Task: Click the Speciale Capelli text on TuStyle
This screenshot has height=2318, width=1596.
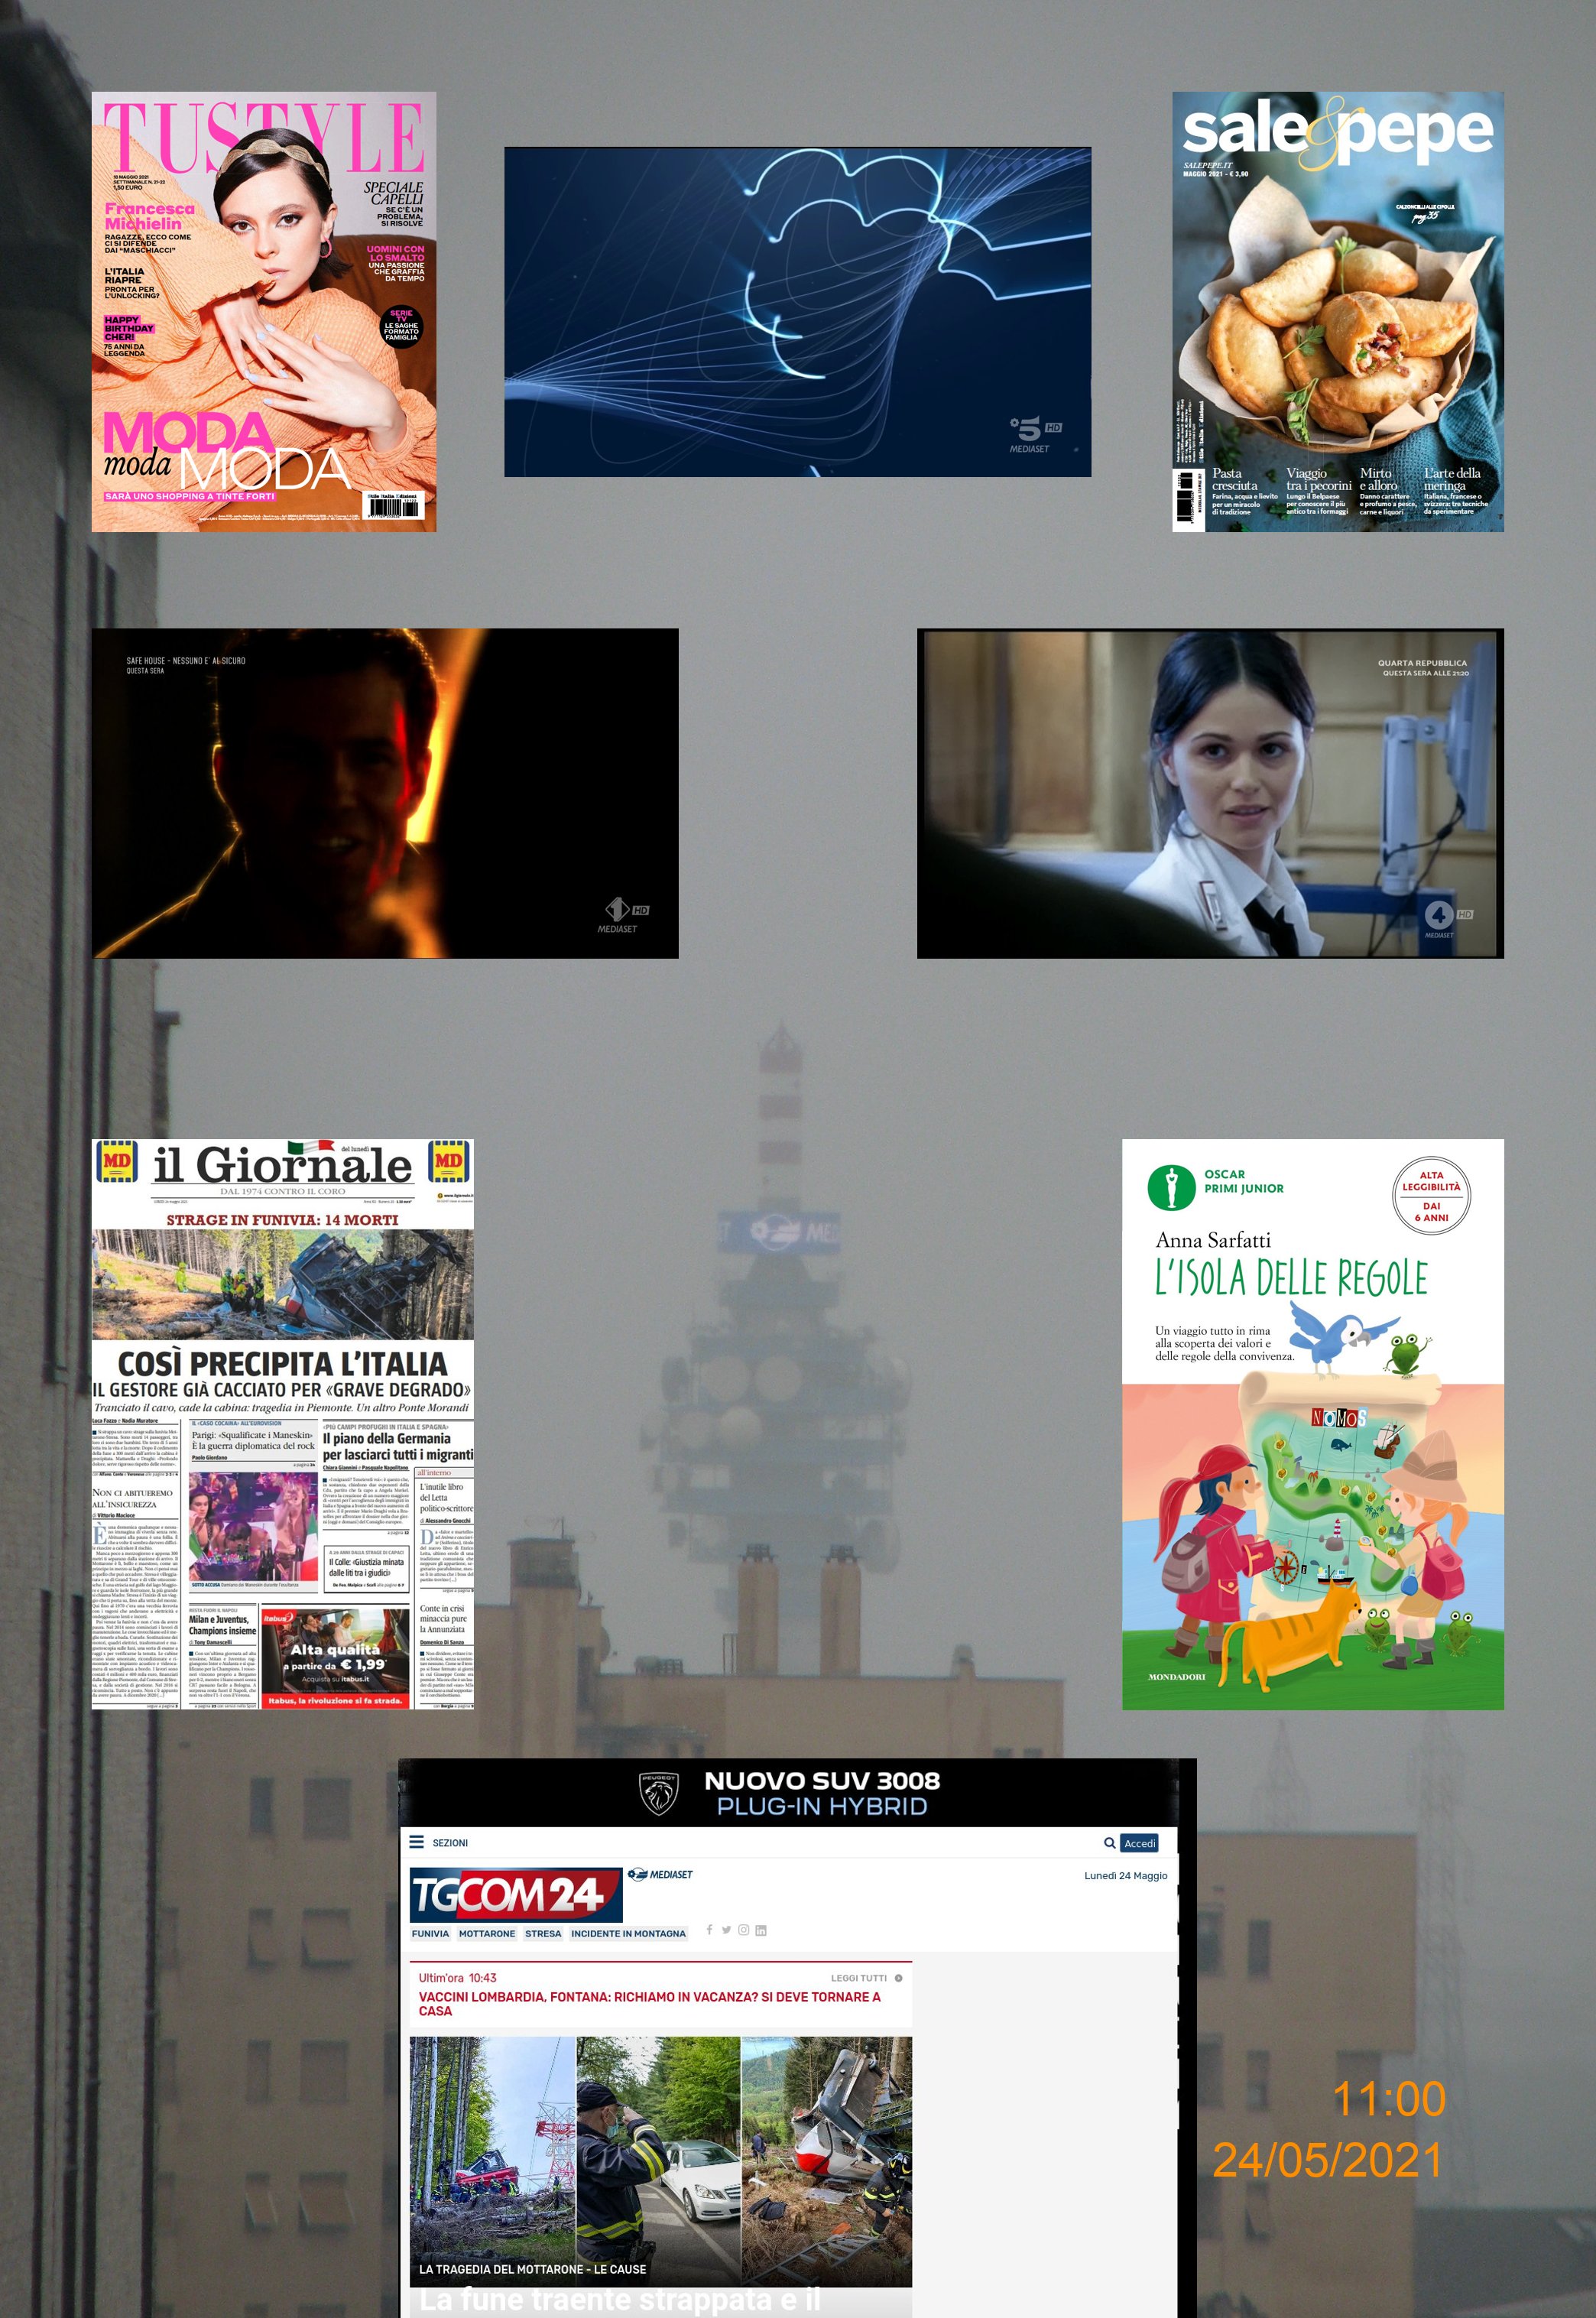Action: 393,193
